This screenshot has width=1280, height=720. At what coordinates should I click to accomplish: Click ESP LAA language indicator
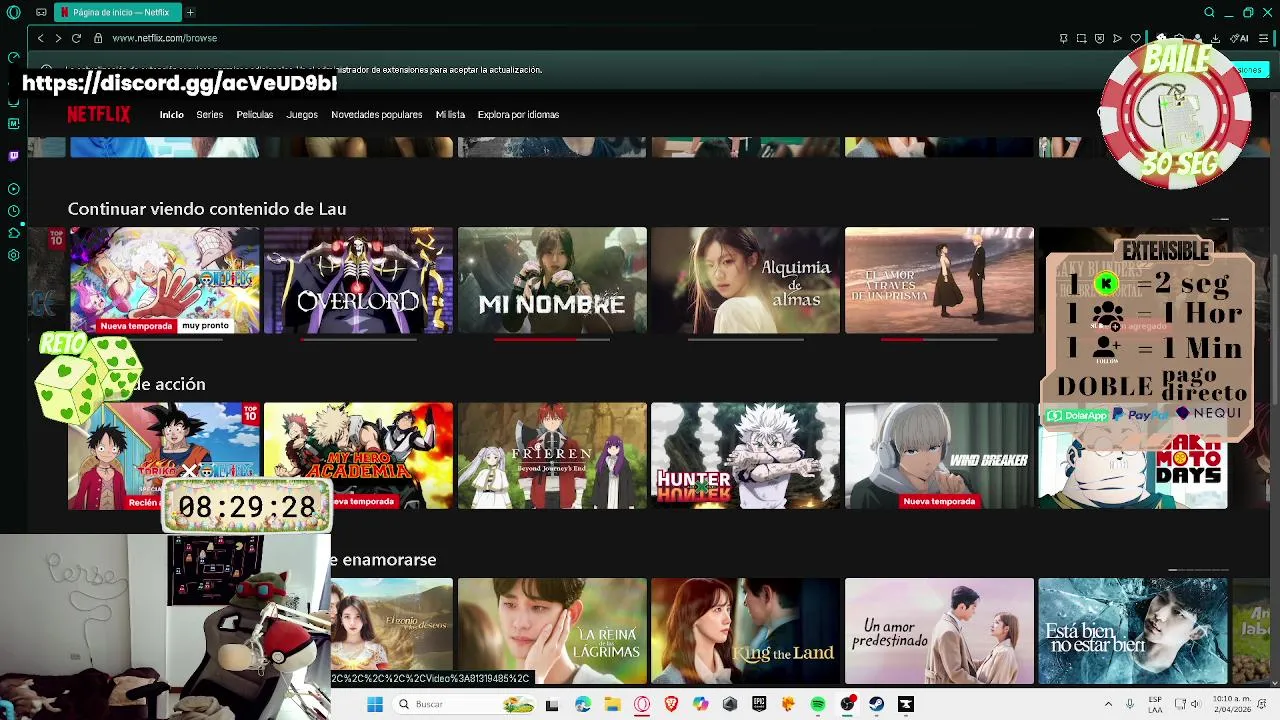[1155, 704]
